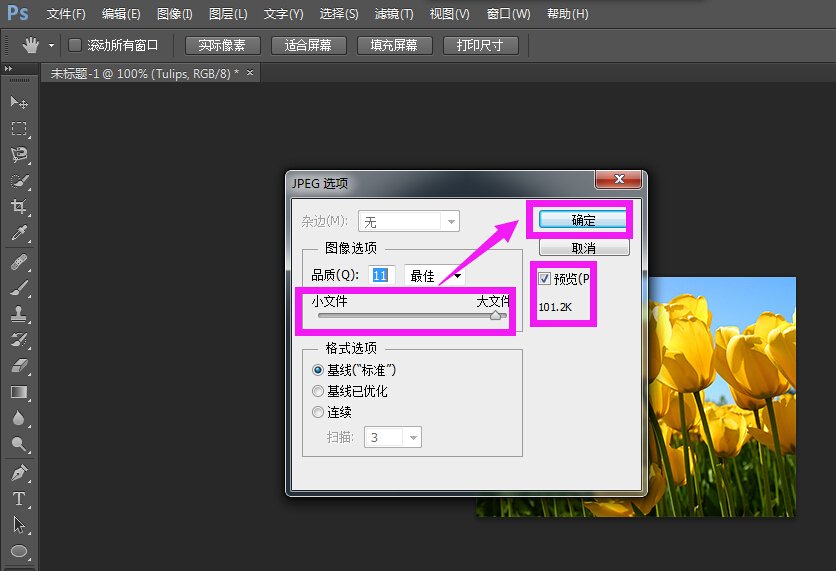Click the 确定 button
836x571 pixels.
(583, 220)
